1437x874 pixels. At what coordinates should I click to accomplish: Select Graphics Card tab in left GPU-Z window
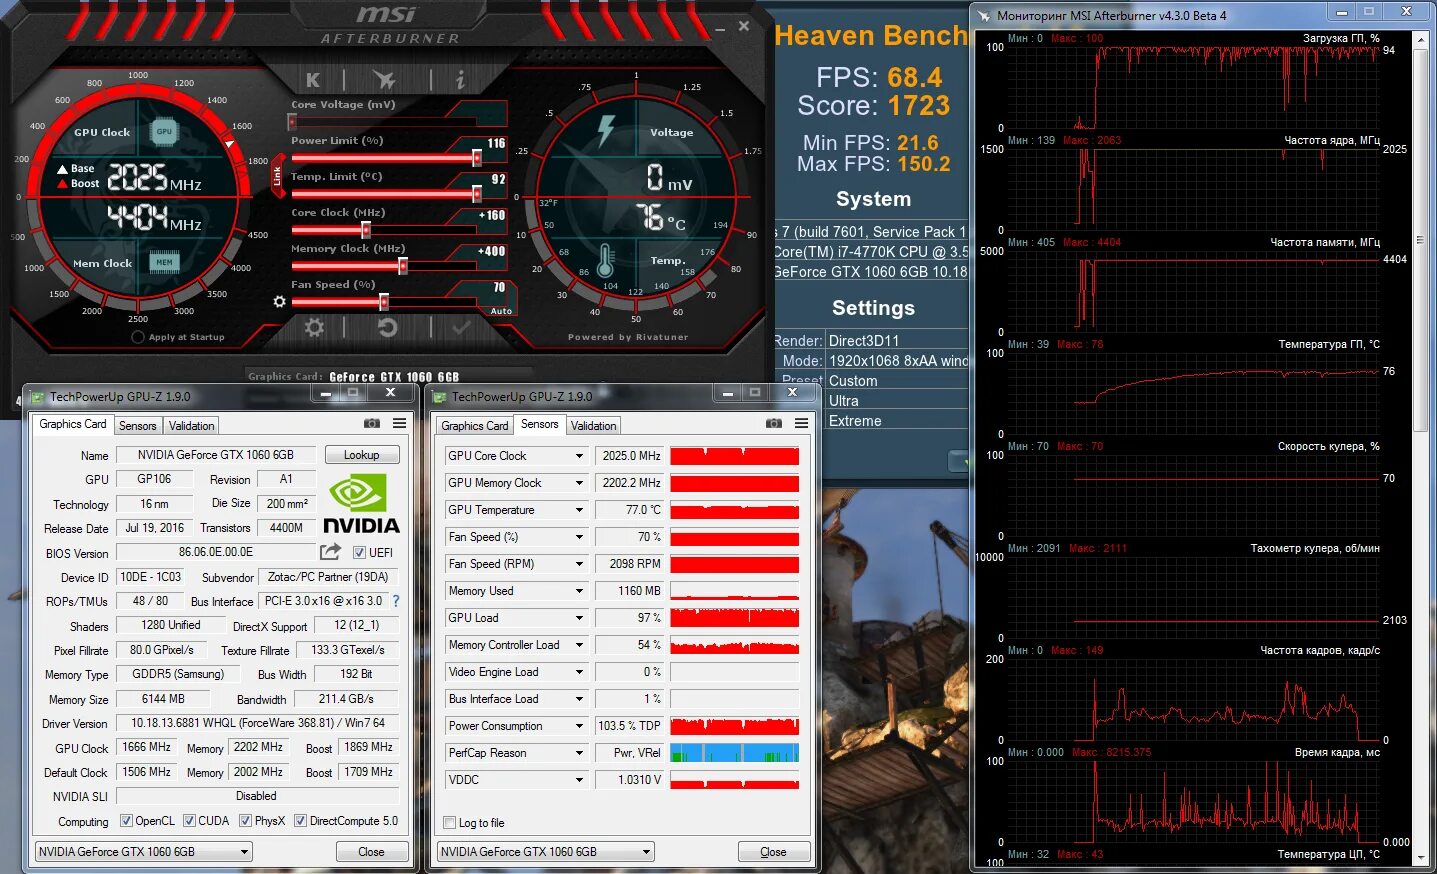pyautogui.click(x=73, y=424)
